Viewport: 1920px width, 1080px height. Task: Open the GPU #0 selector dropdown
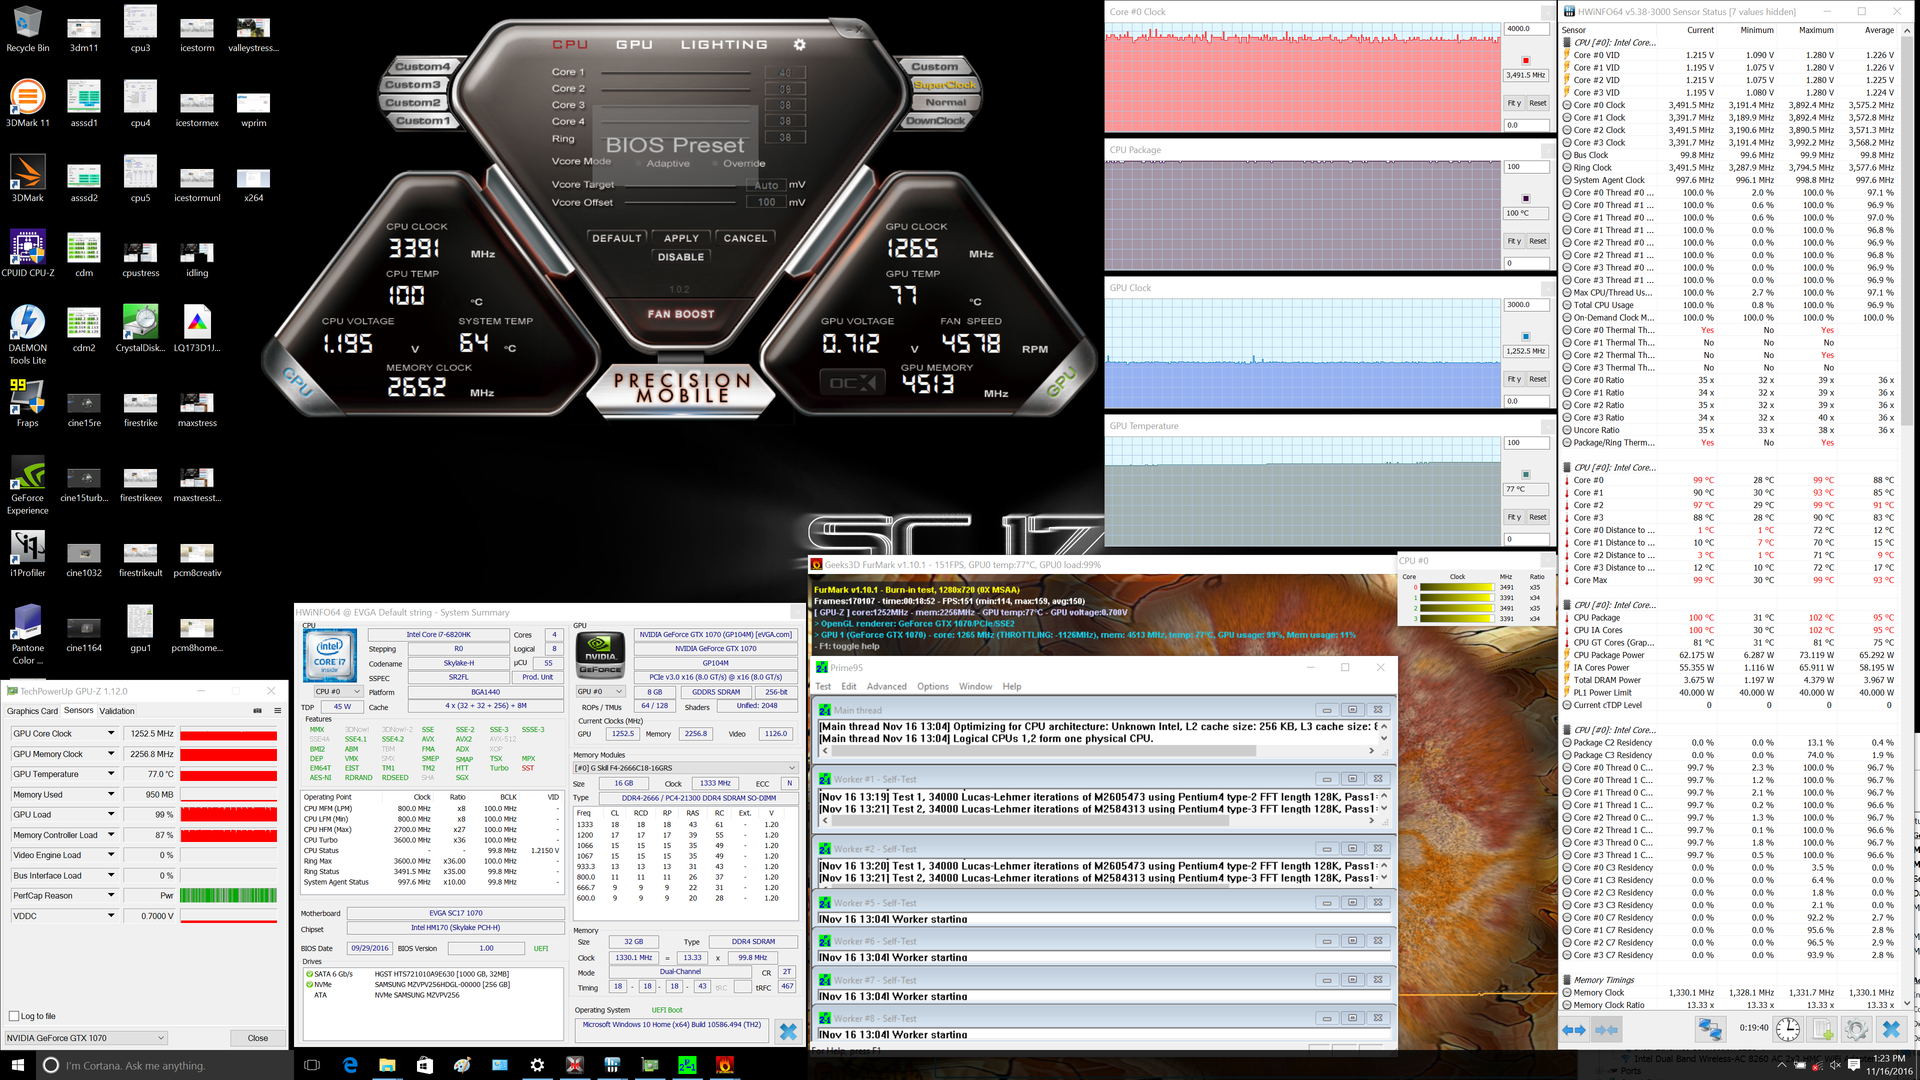pyautogui.click(x=600, y=691)
